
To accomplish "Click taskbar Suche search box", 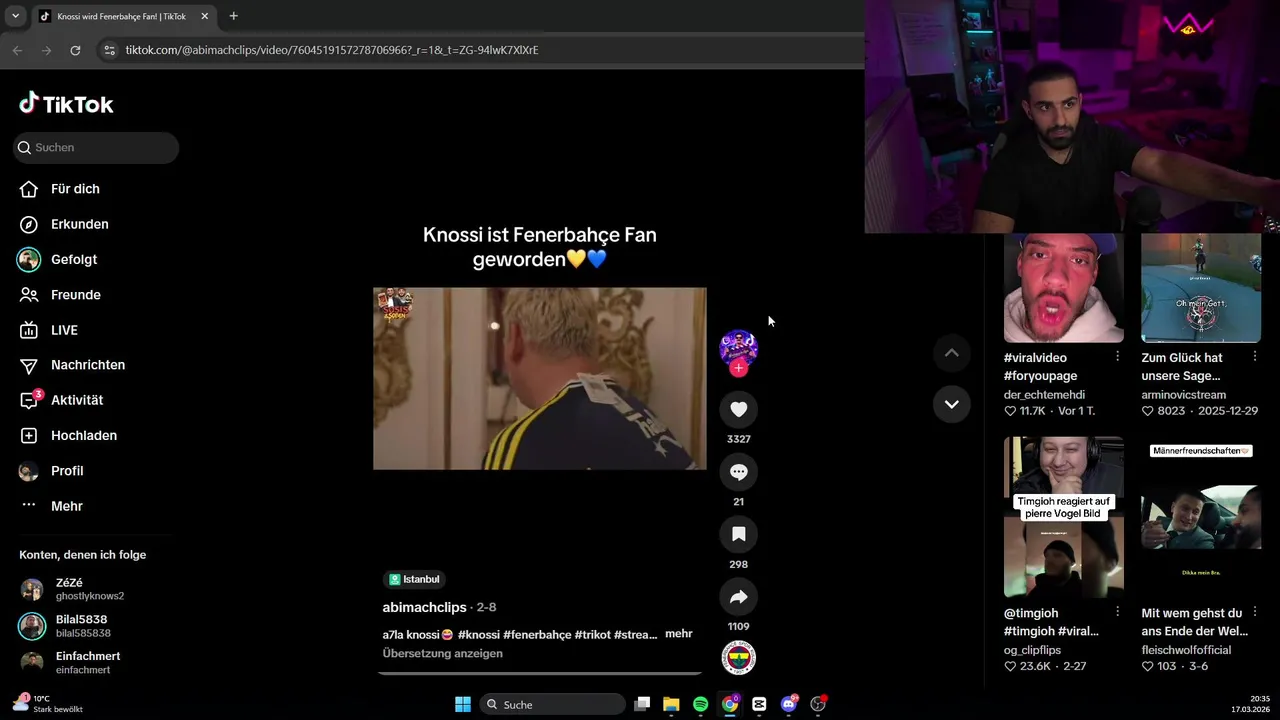I will [552, 704].
